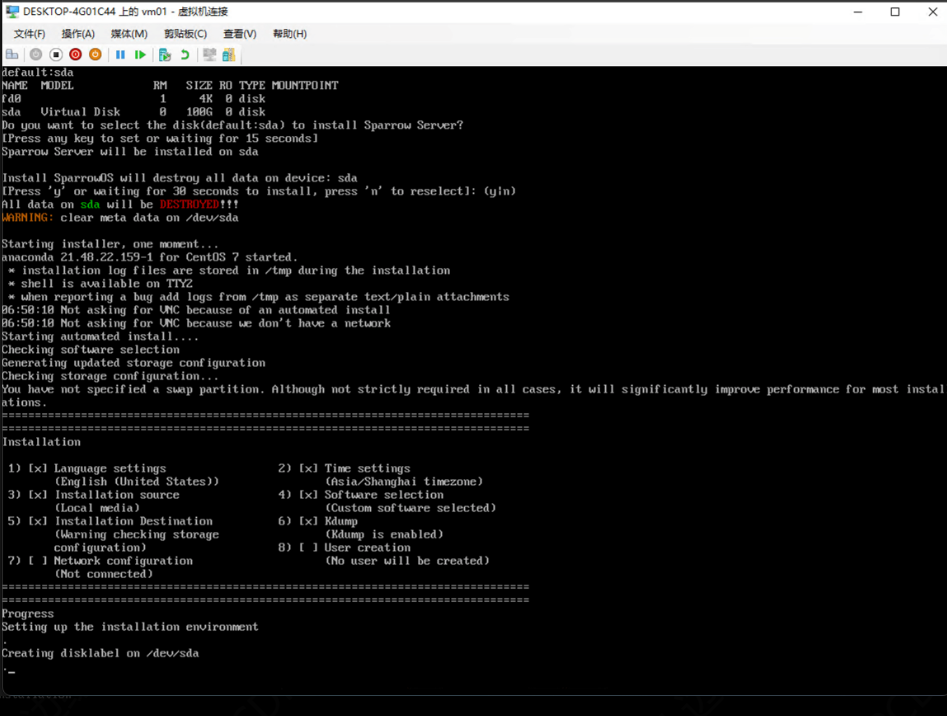Toggle enhanced session monitor icon
The height and width of the screenshot is (716, 947).
point(210,55)
